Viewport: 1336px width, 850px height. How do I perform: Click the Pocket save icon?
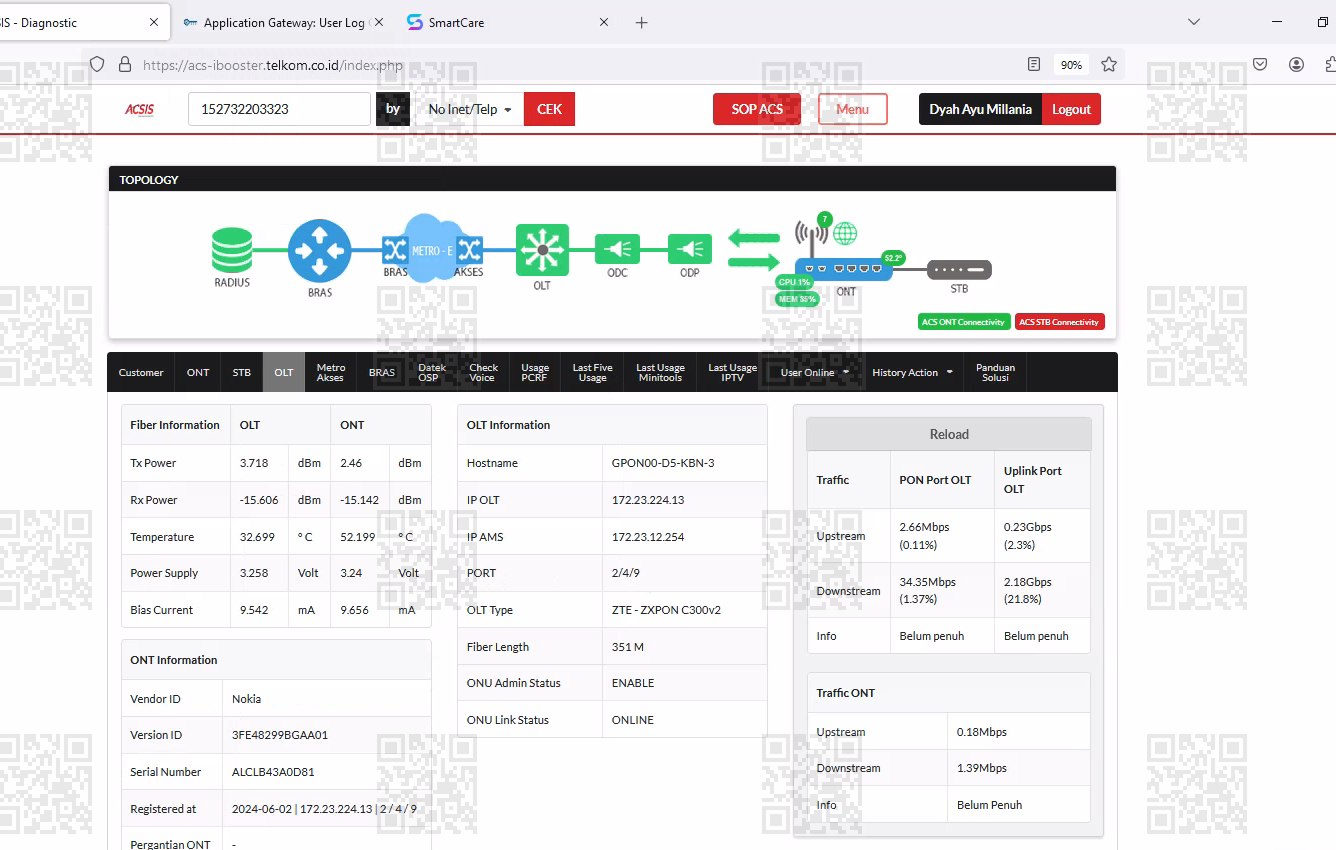point(1260,64)
